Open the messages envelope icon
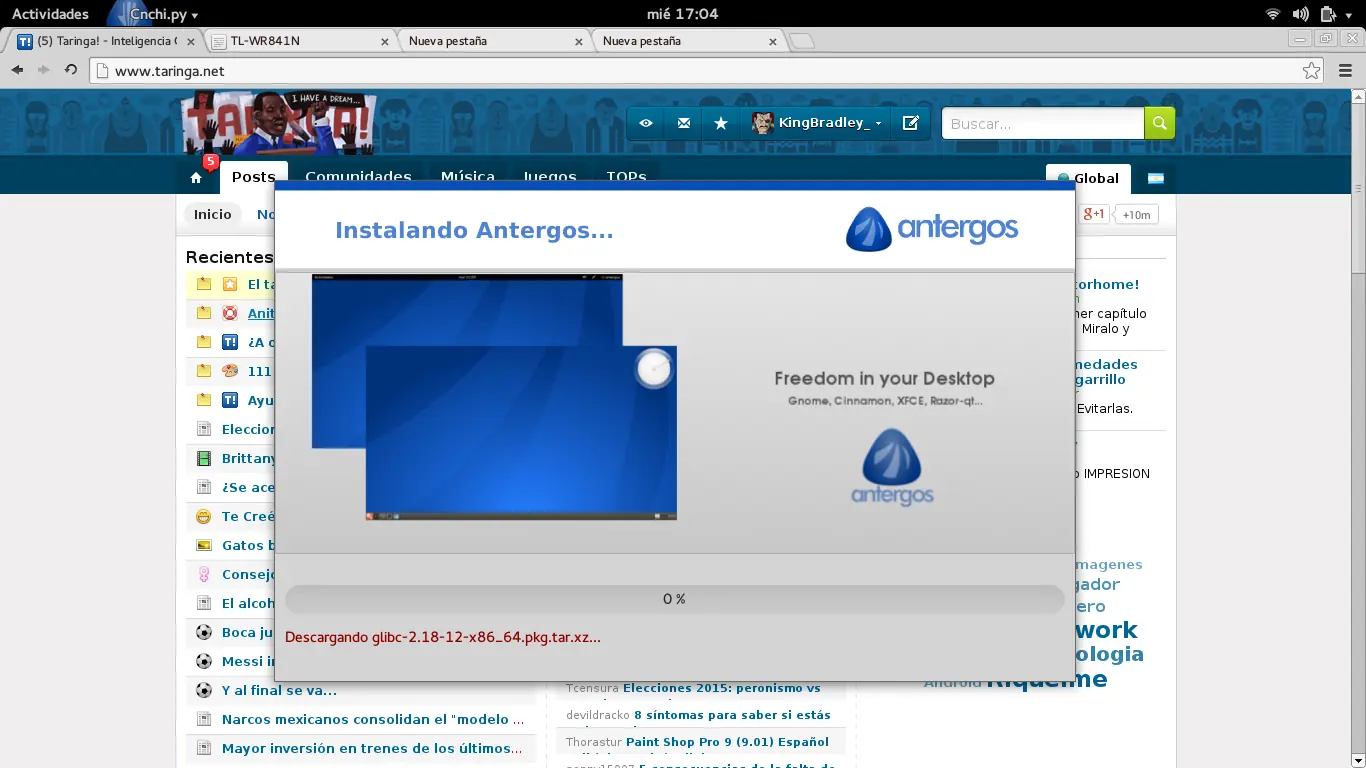The width and height of the screenshot is (1366, 768). click(684, 123)
